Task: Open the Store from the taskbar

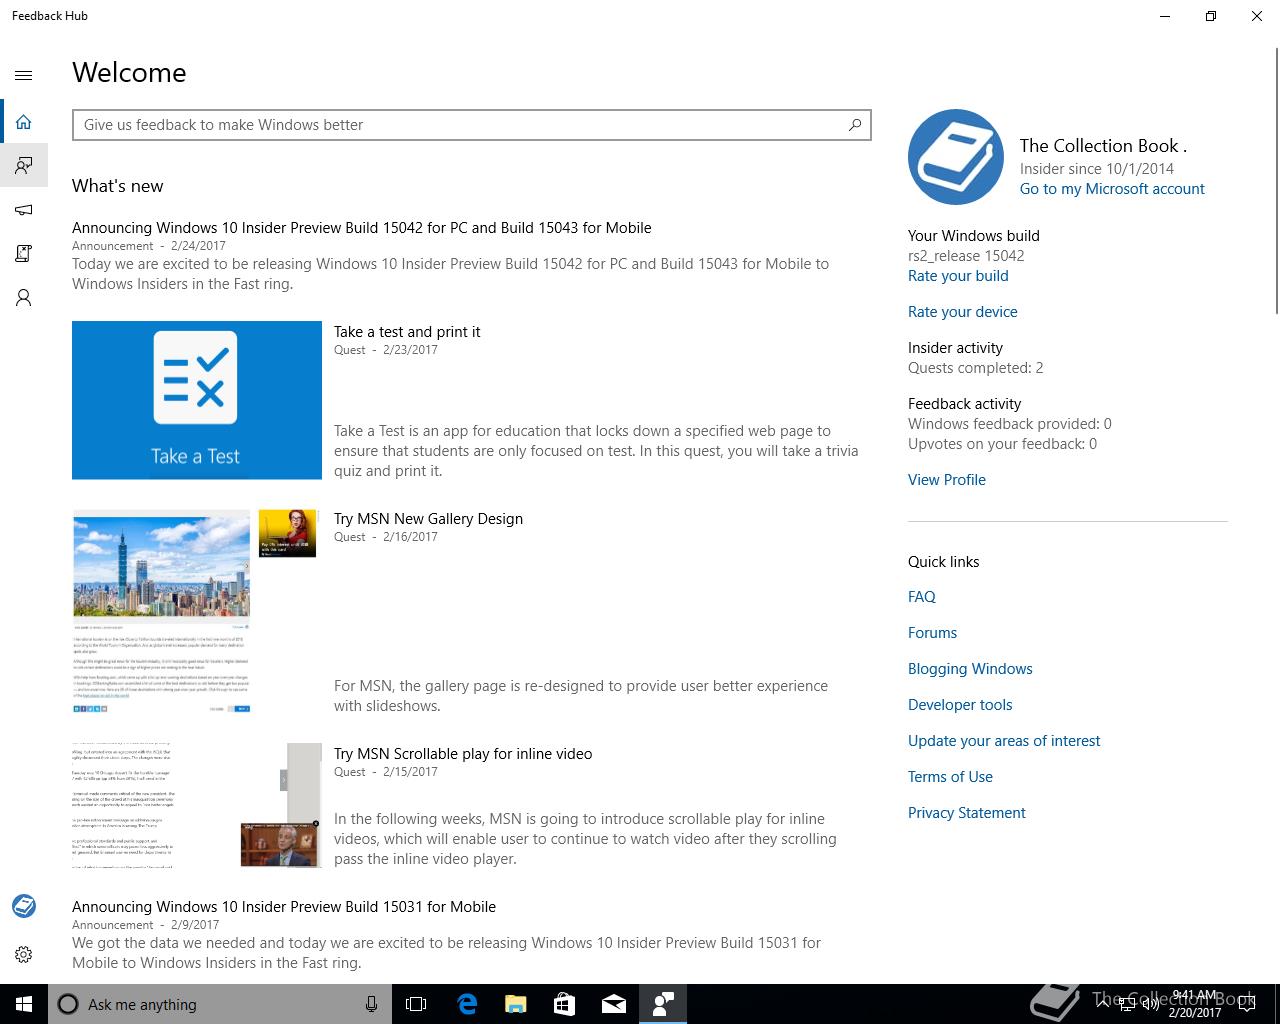Action: pos(565,1004)
